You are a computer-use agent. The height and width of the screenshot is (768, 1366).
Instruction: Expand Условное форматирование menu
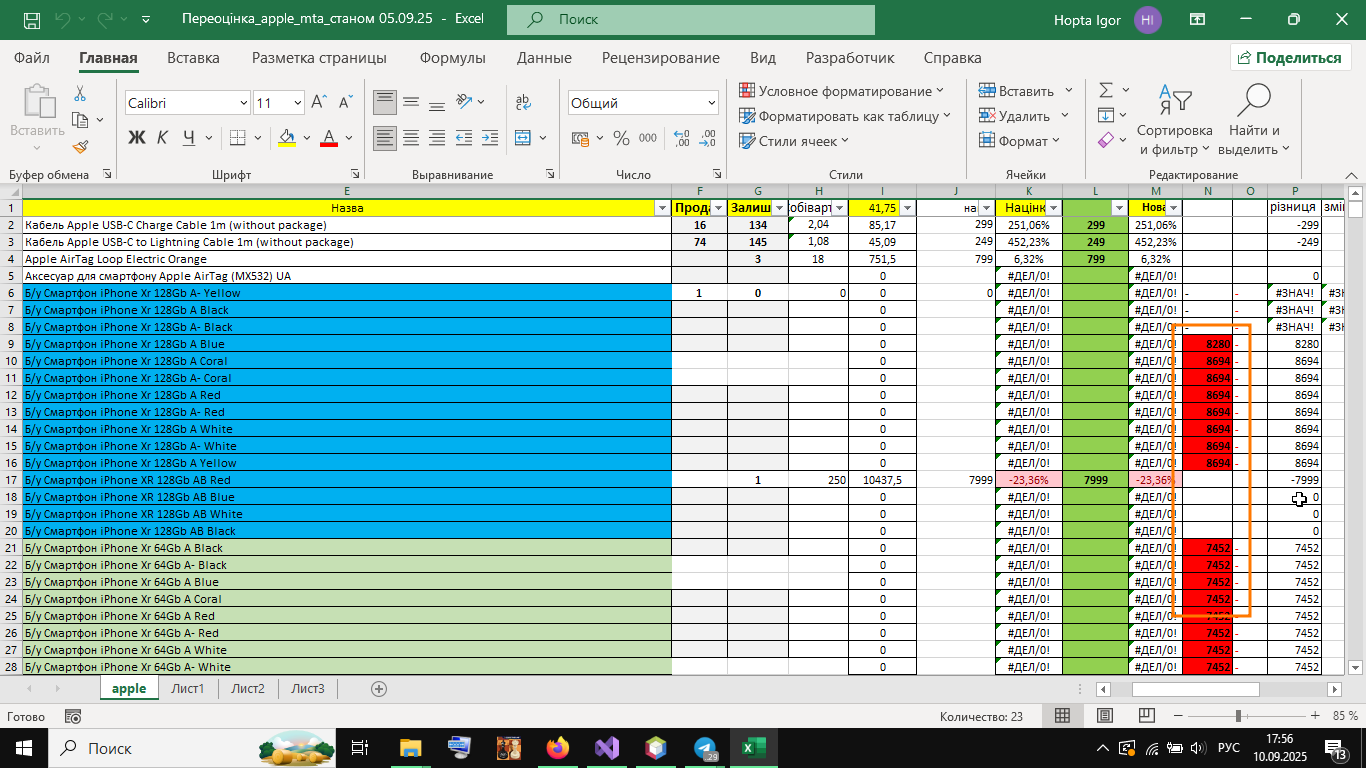(x=841, y=91)
